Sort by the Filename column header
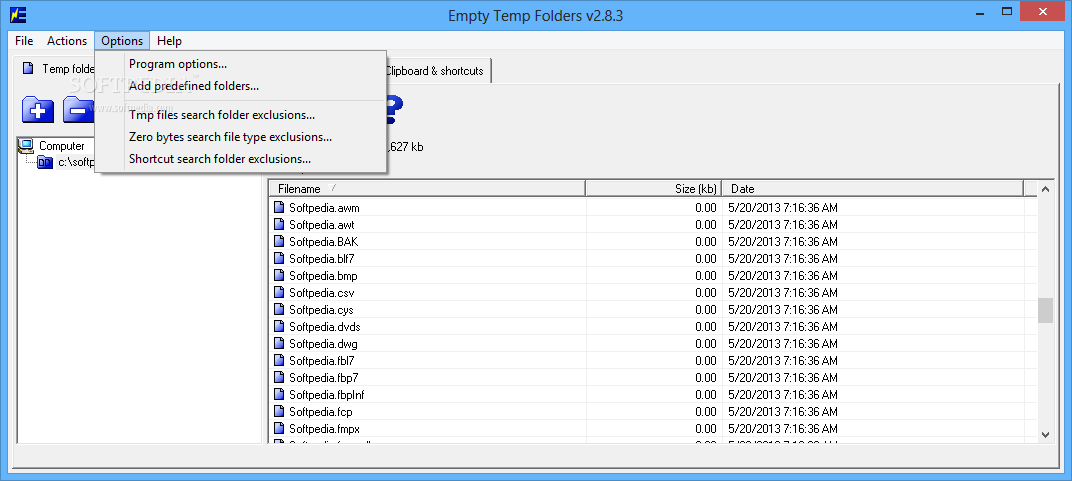Image resolution: width=1072 pixels, height=481 pixels. pyautogui.click(x=427, y=189)
